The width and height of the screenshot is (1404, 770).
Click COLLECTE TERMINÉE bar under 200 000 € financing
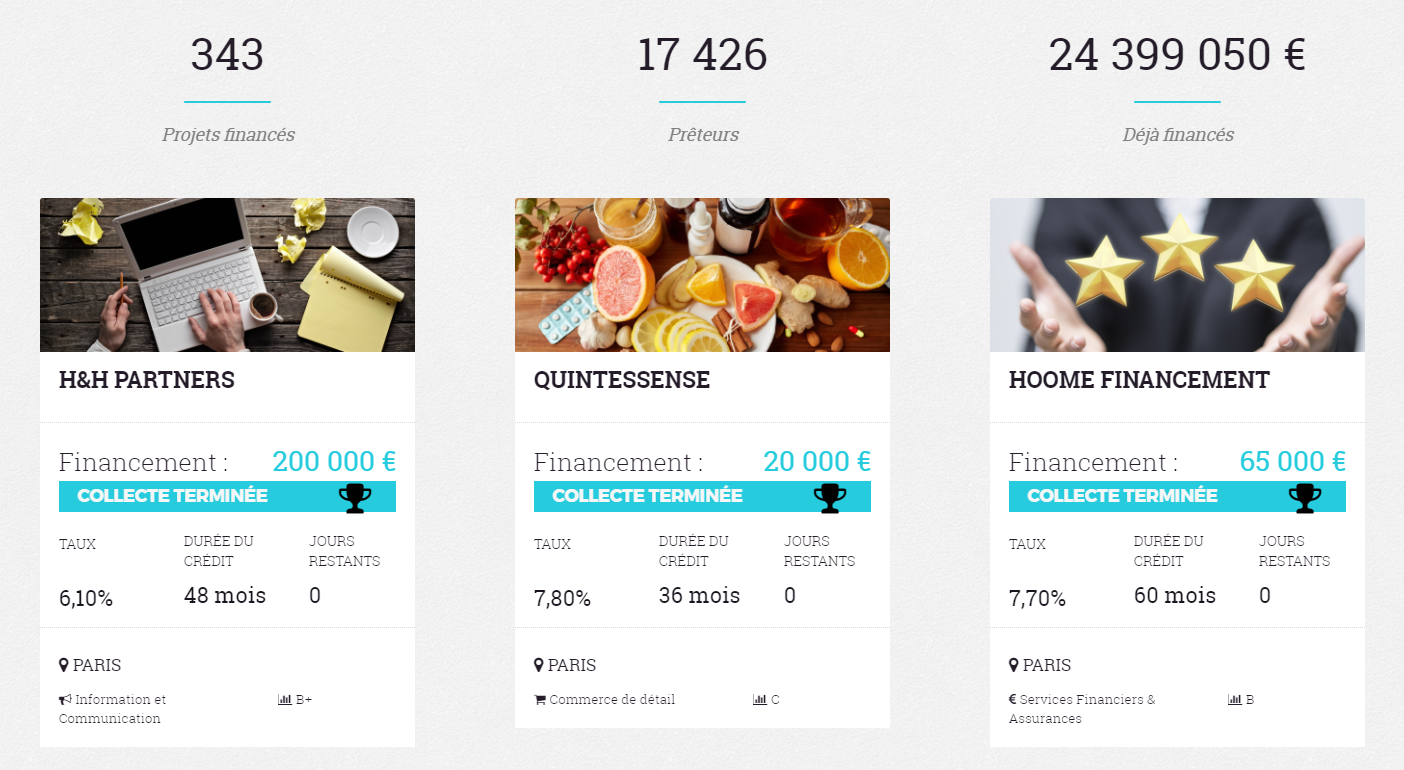[227, 496]
